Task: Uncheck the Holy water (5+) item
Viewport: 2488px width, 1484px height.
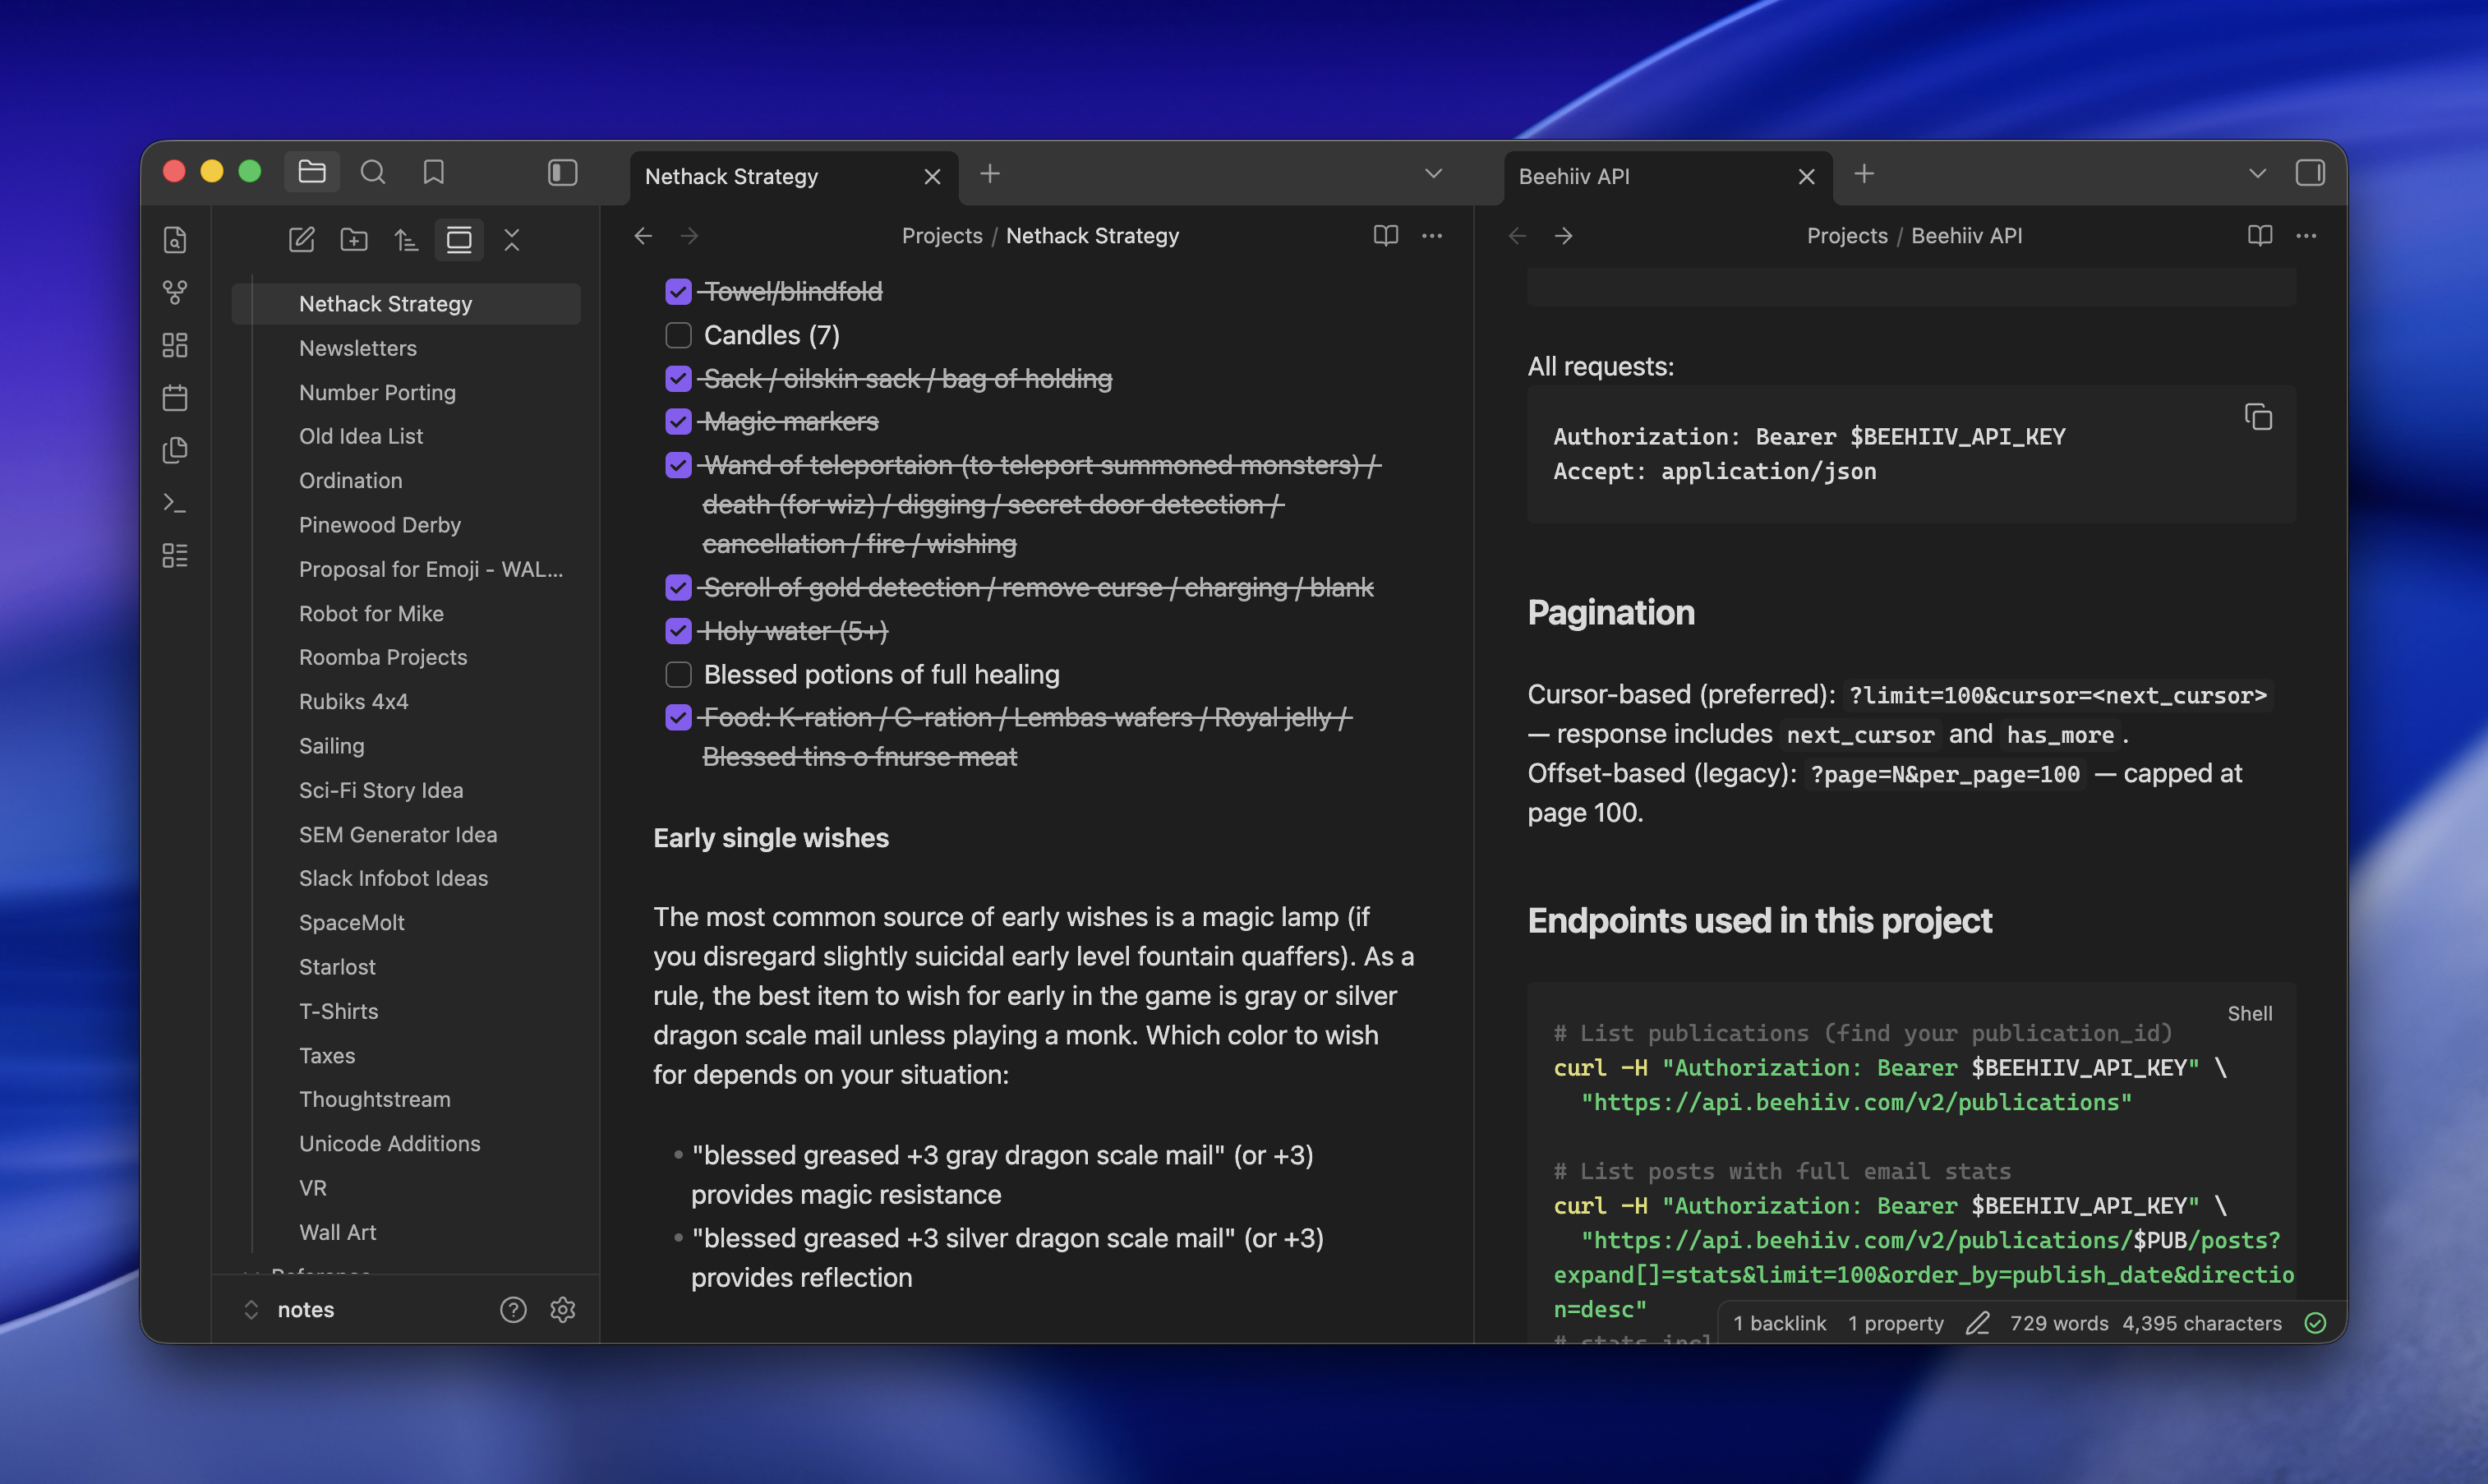Action: click(678, 631)
